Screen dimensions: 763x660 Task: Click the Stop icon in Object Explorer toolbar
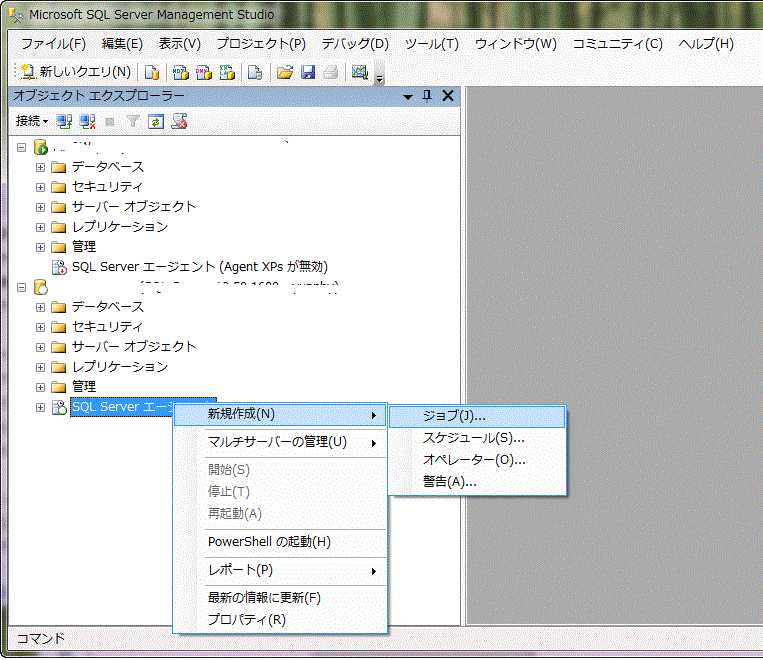click(110, 122)
